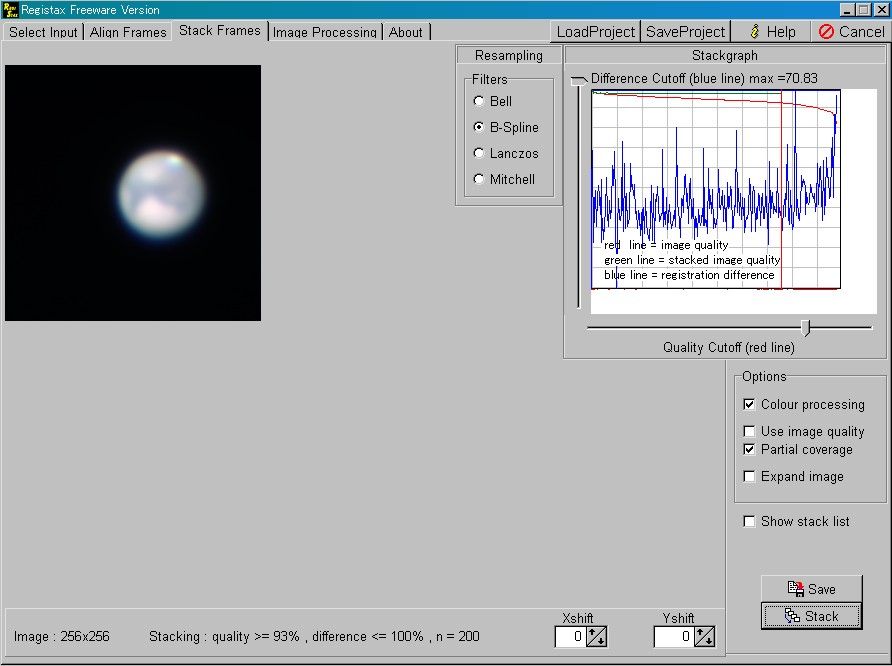The image size is (892, 666).
Task: Select the Bell resampling filter
Action: tap(480, 102)
